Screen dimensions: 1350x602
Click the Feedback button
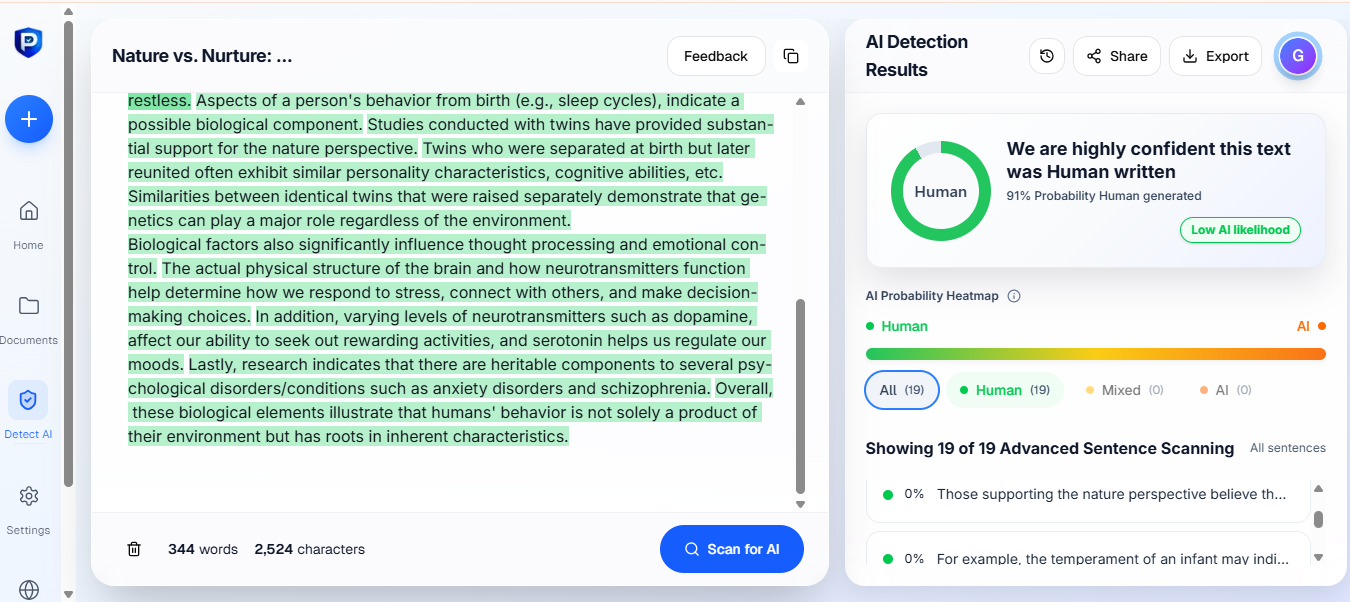coord(716,56)
